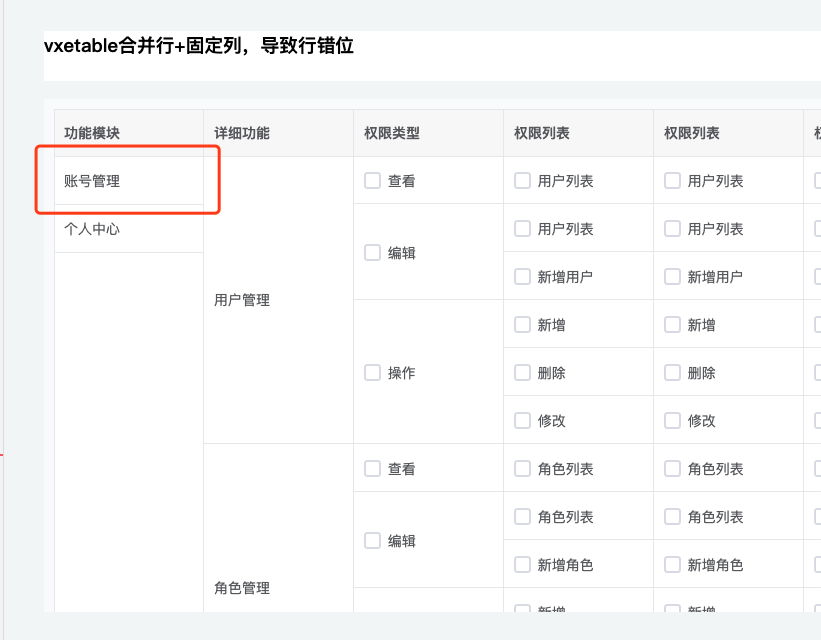Tick 新增用户 in second 权限列表 column
The image size is (821, 640).
tap(672, 277)
